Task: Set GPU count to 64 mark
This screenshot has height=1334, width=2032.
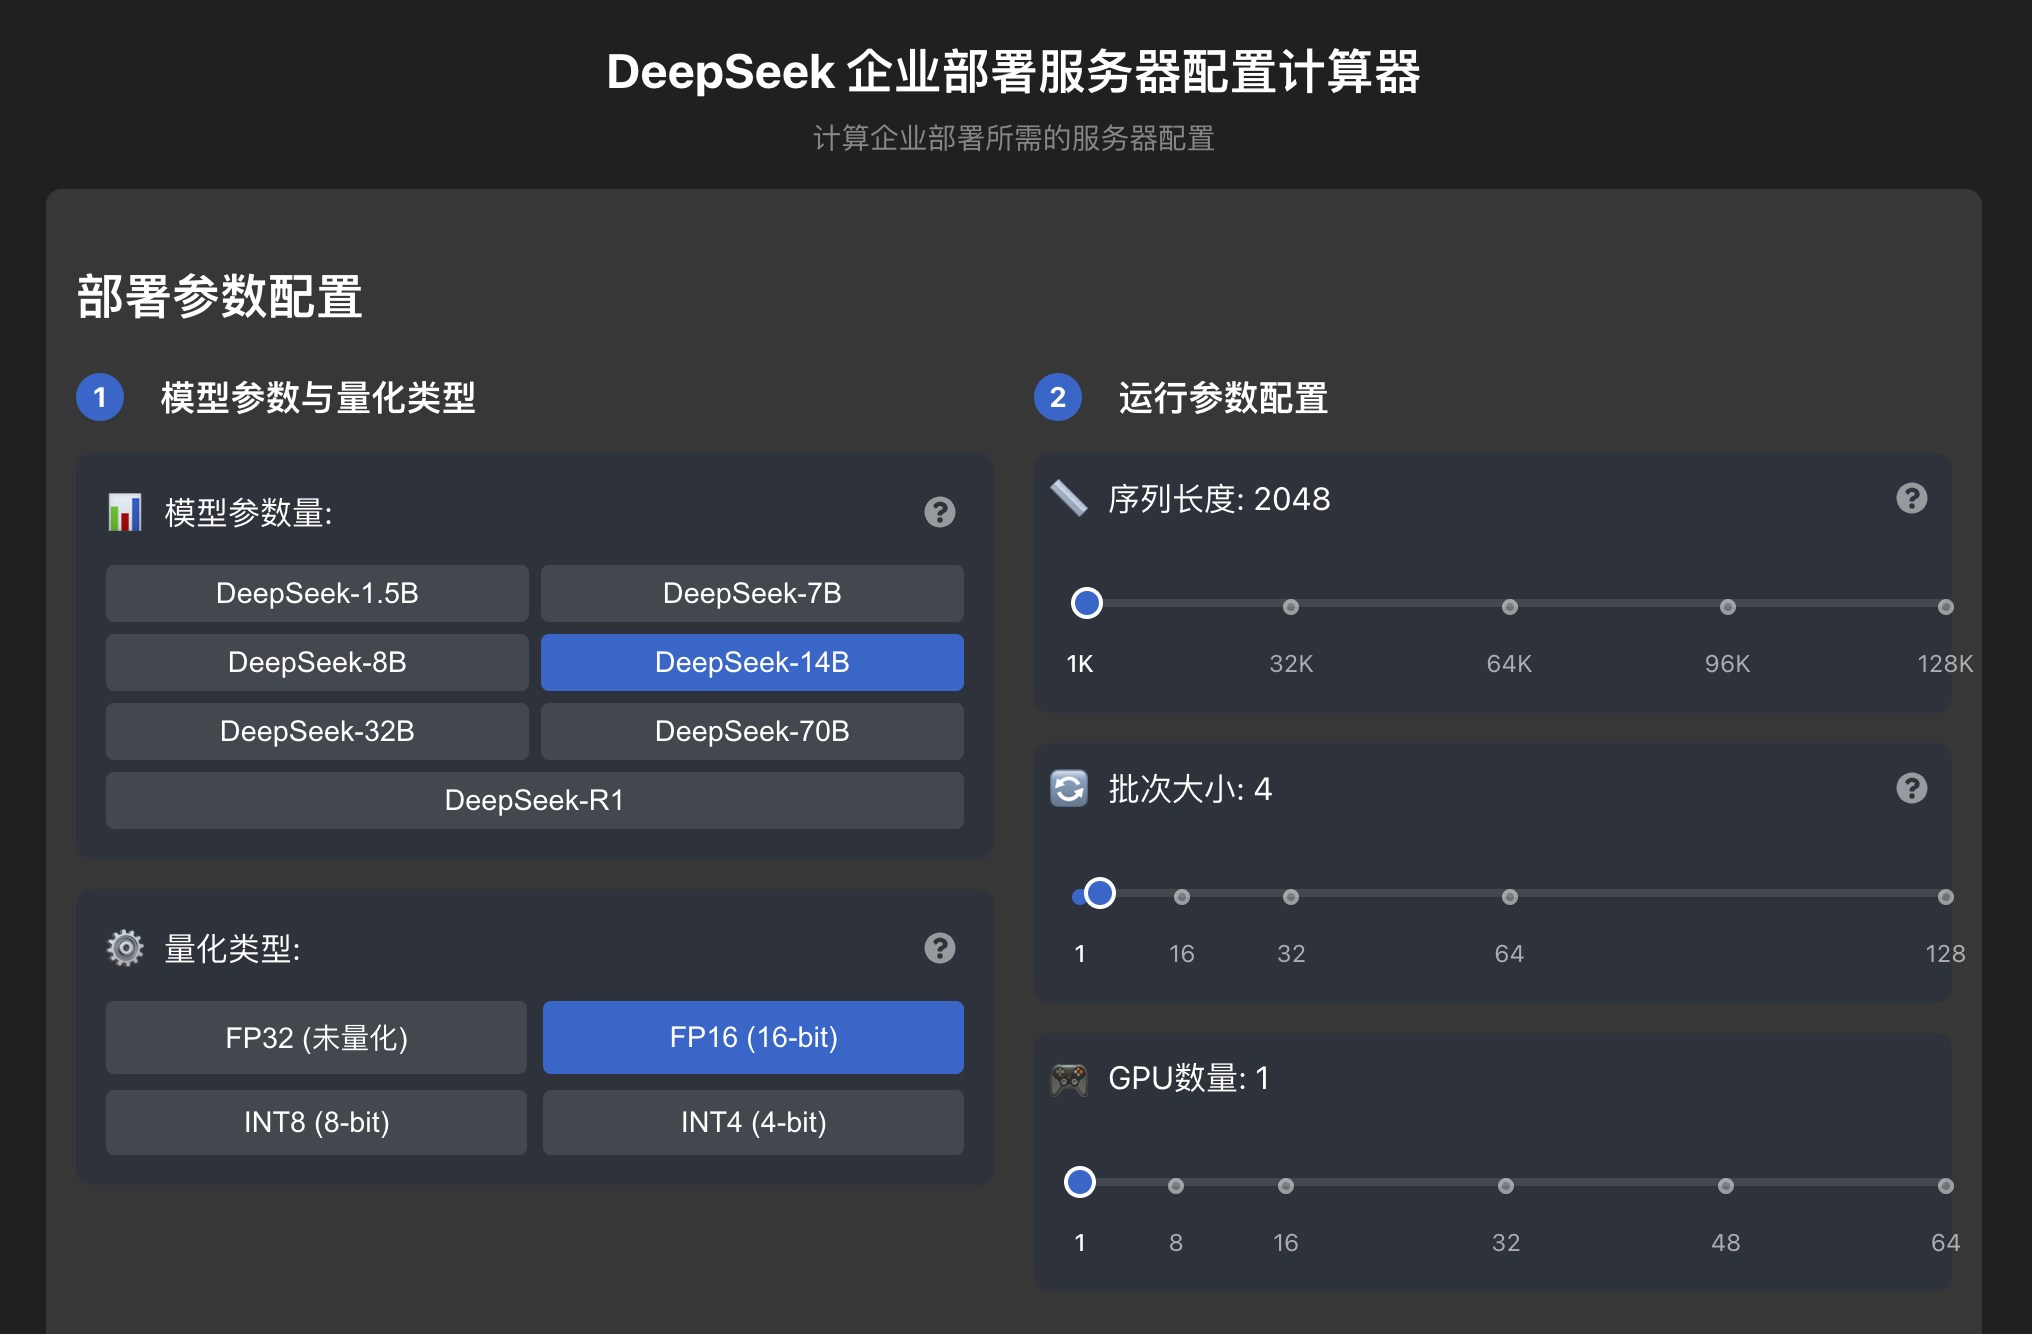Action: [x=1945, y=1186]
